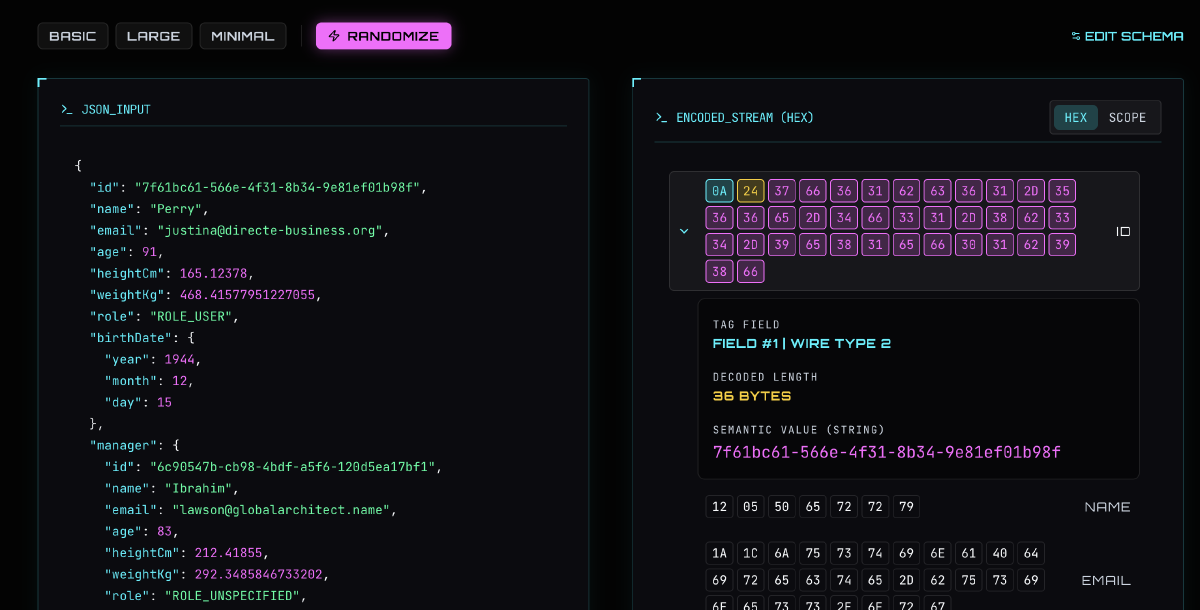Screen dimensions: 1200x610
Task: Select the yellow 24 length byte
Action: [750, 191]
